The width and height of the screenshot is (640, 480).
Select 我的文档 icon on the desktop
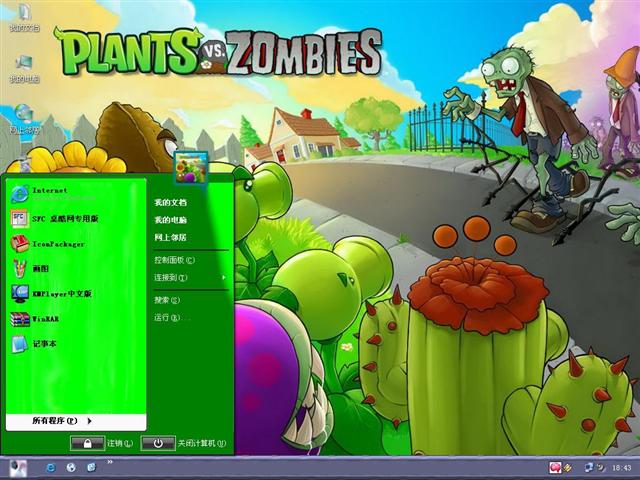(24, 17)
